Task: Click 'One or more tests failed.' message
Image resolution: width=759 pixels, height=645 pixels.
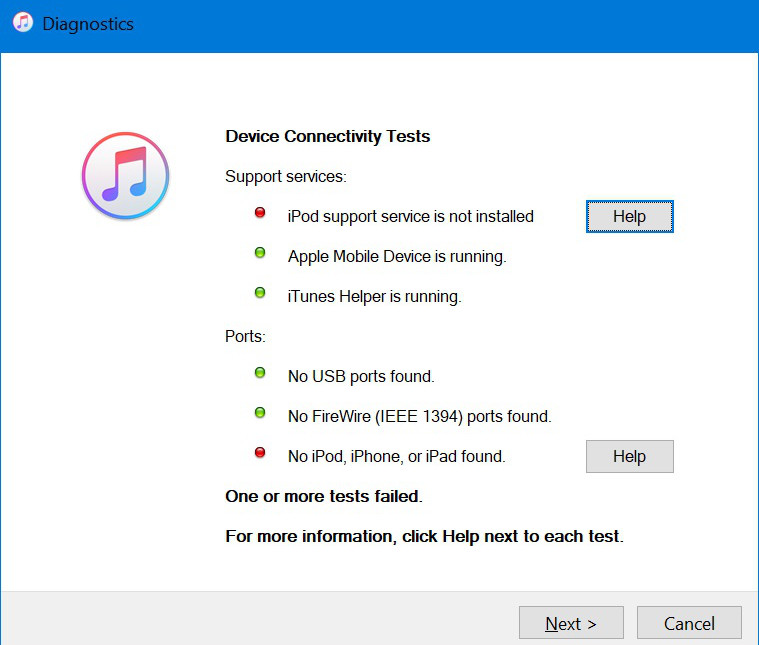Action: [324, 496]
